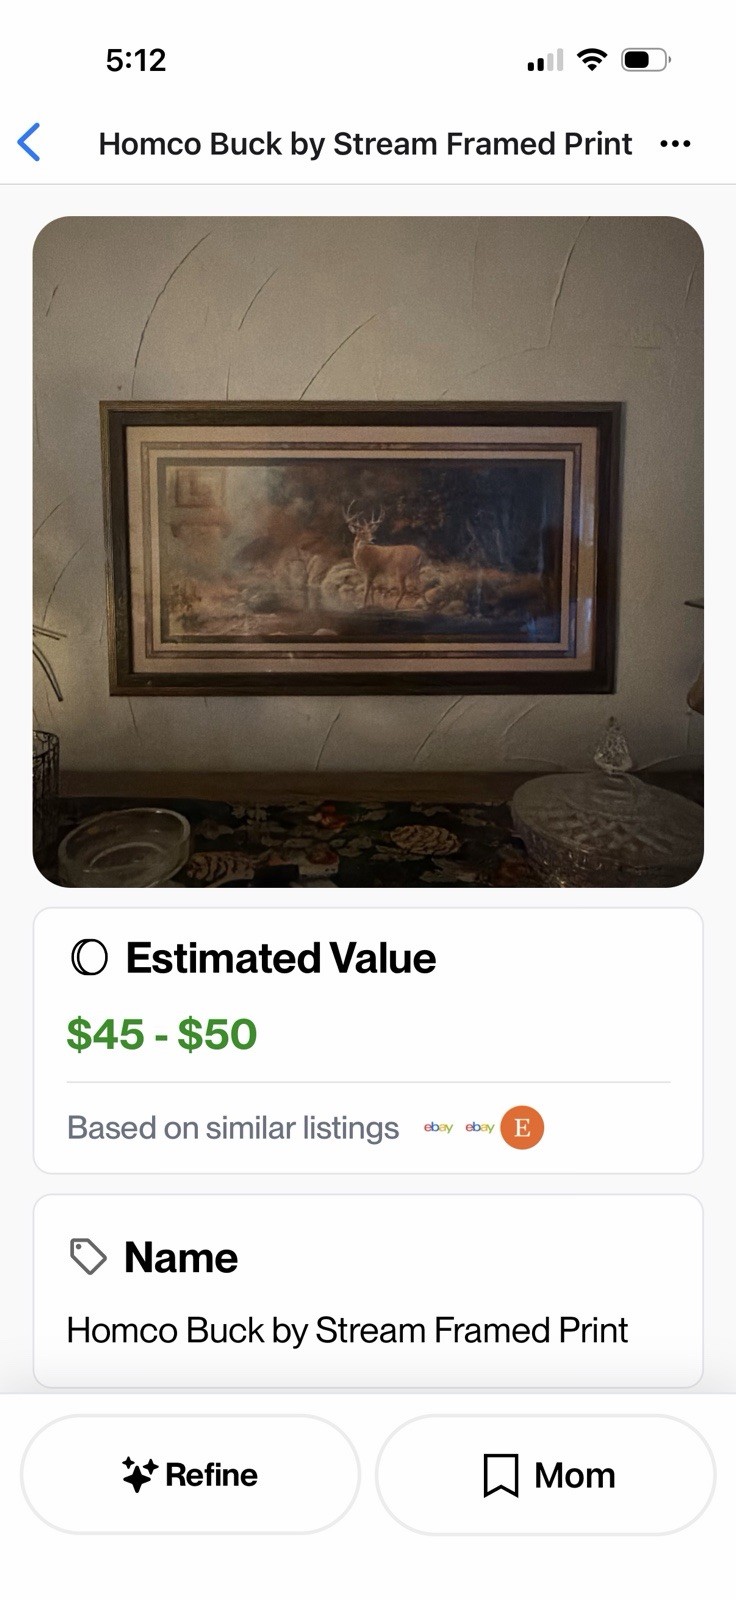Image resolution: width=736 pixels, height=1600 pixels.
Task: Tap the $45 - $50 price estimate
Action: pyautogui.click(x=162, y=1034)
